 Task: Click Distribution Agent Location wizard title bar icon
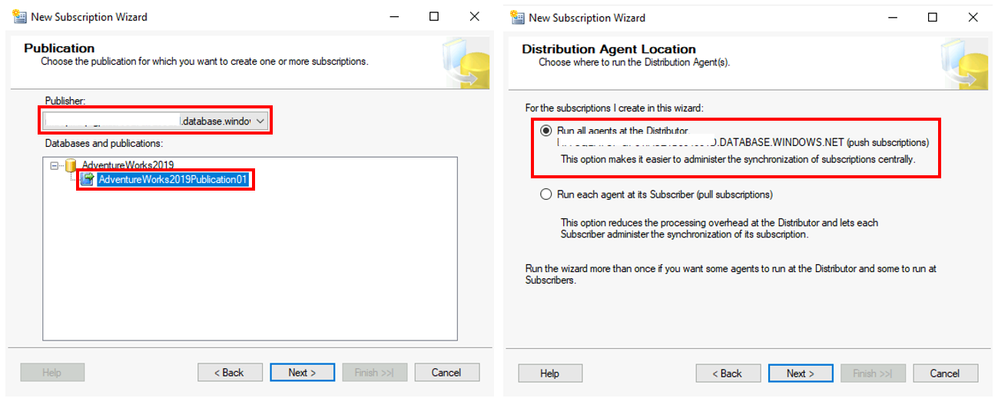[x=518, y=18]
